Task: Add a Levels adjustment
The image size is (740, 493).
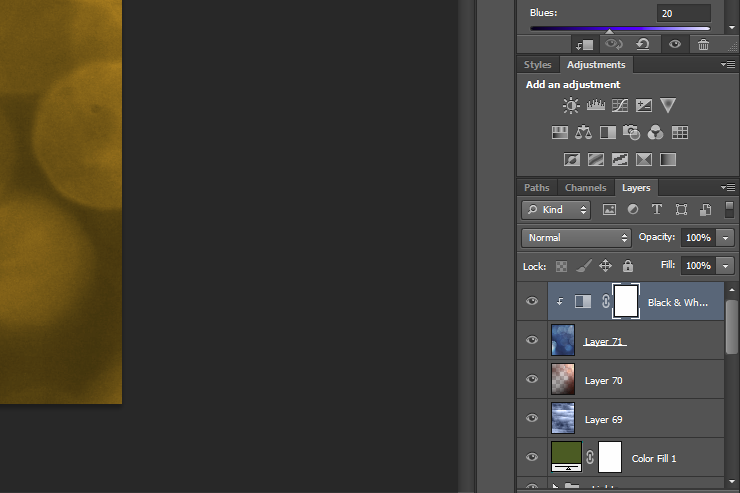Action: (x=596, y=105)
